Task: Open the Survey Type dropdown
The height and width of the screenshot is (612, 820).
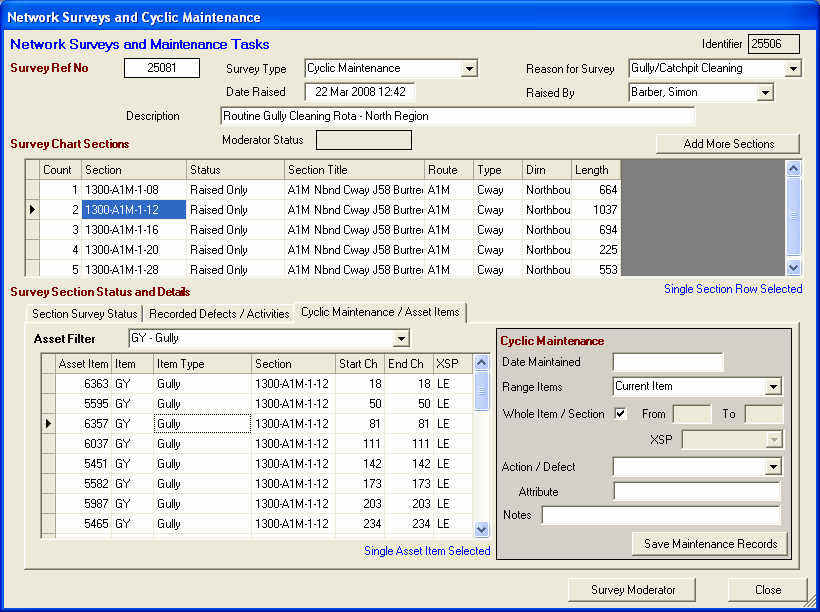Action: (469, 69)
